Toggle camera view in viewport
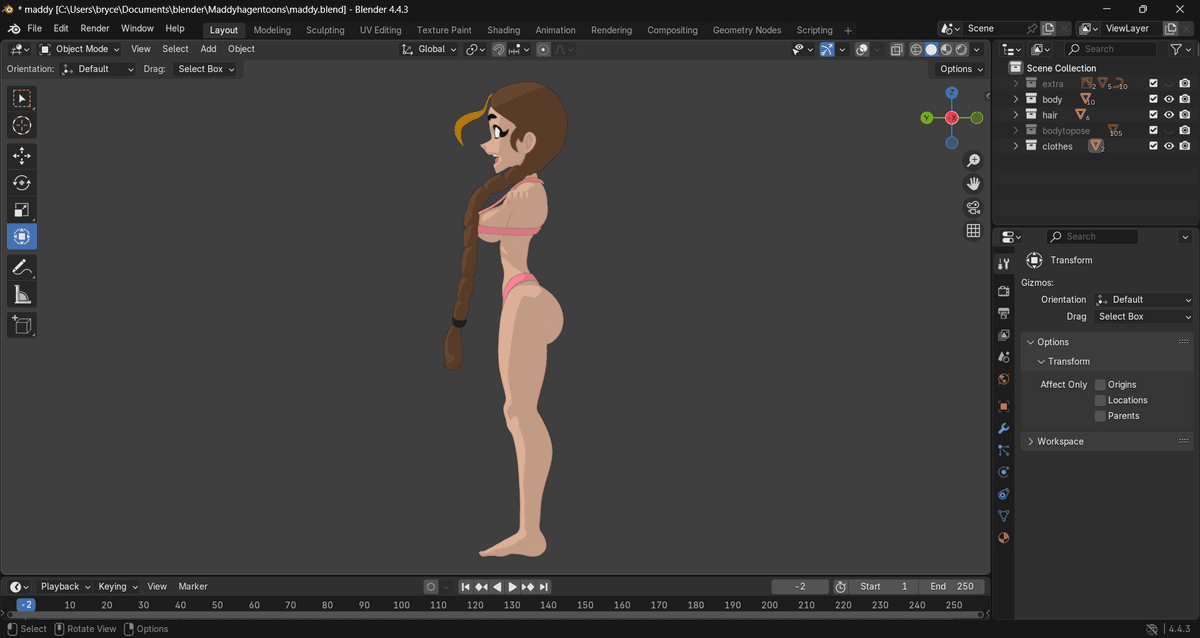This screenshot has width=1200, height=638. [x=973, y=208]
